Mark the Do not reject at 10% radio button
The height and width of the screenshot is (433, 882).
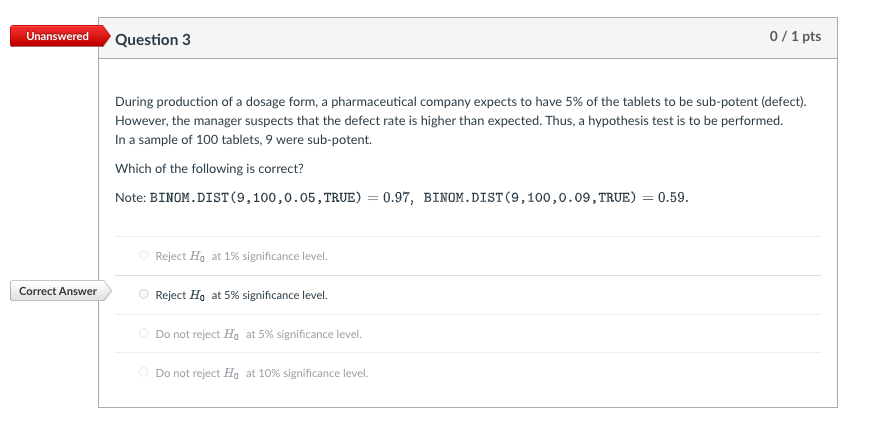click(144, 373)
